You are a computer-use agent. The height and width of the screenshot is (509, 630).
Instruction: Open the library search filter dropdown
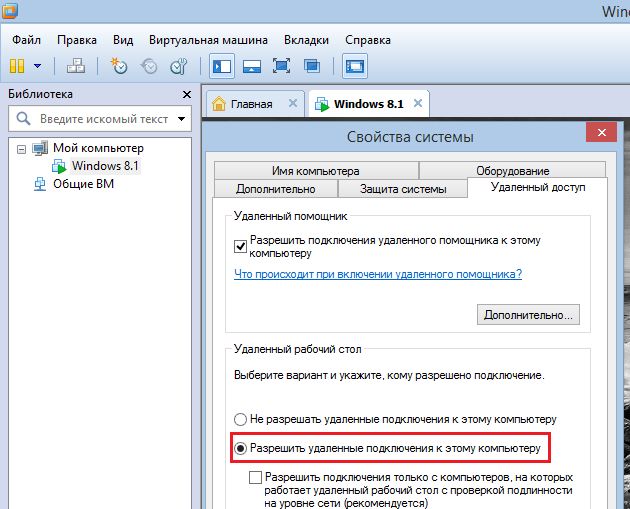[x=181, y=119]
